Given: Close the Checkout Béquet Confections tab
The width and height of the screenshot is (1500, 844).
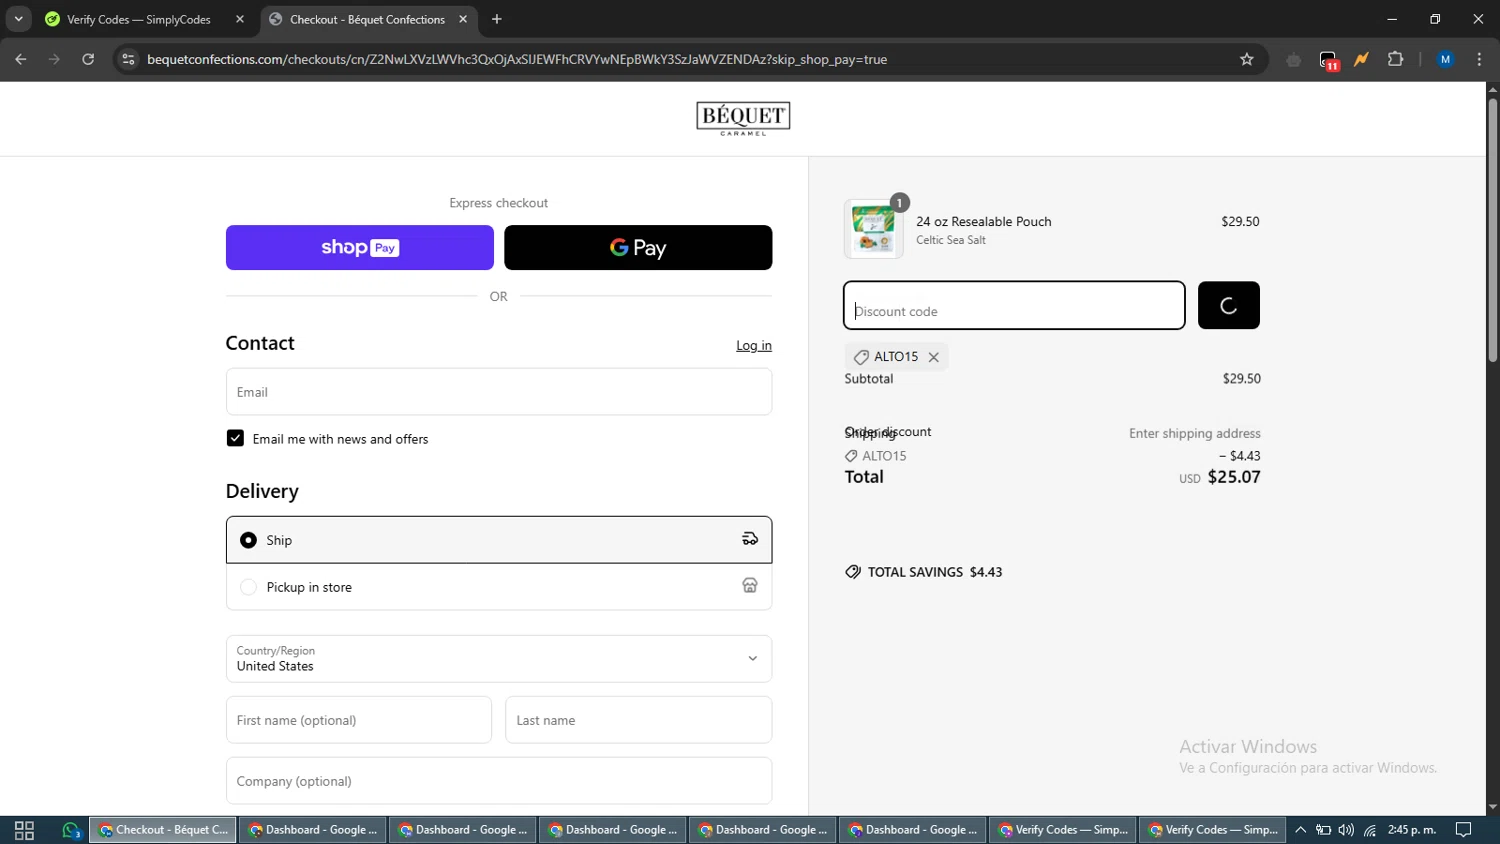Looking at the screenshot, I should pyautogui.click(x=463, y=19).
